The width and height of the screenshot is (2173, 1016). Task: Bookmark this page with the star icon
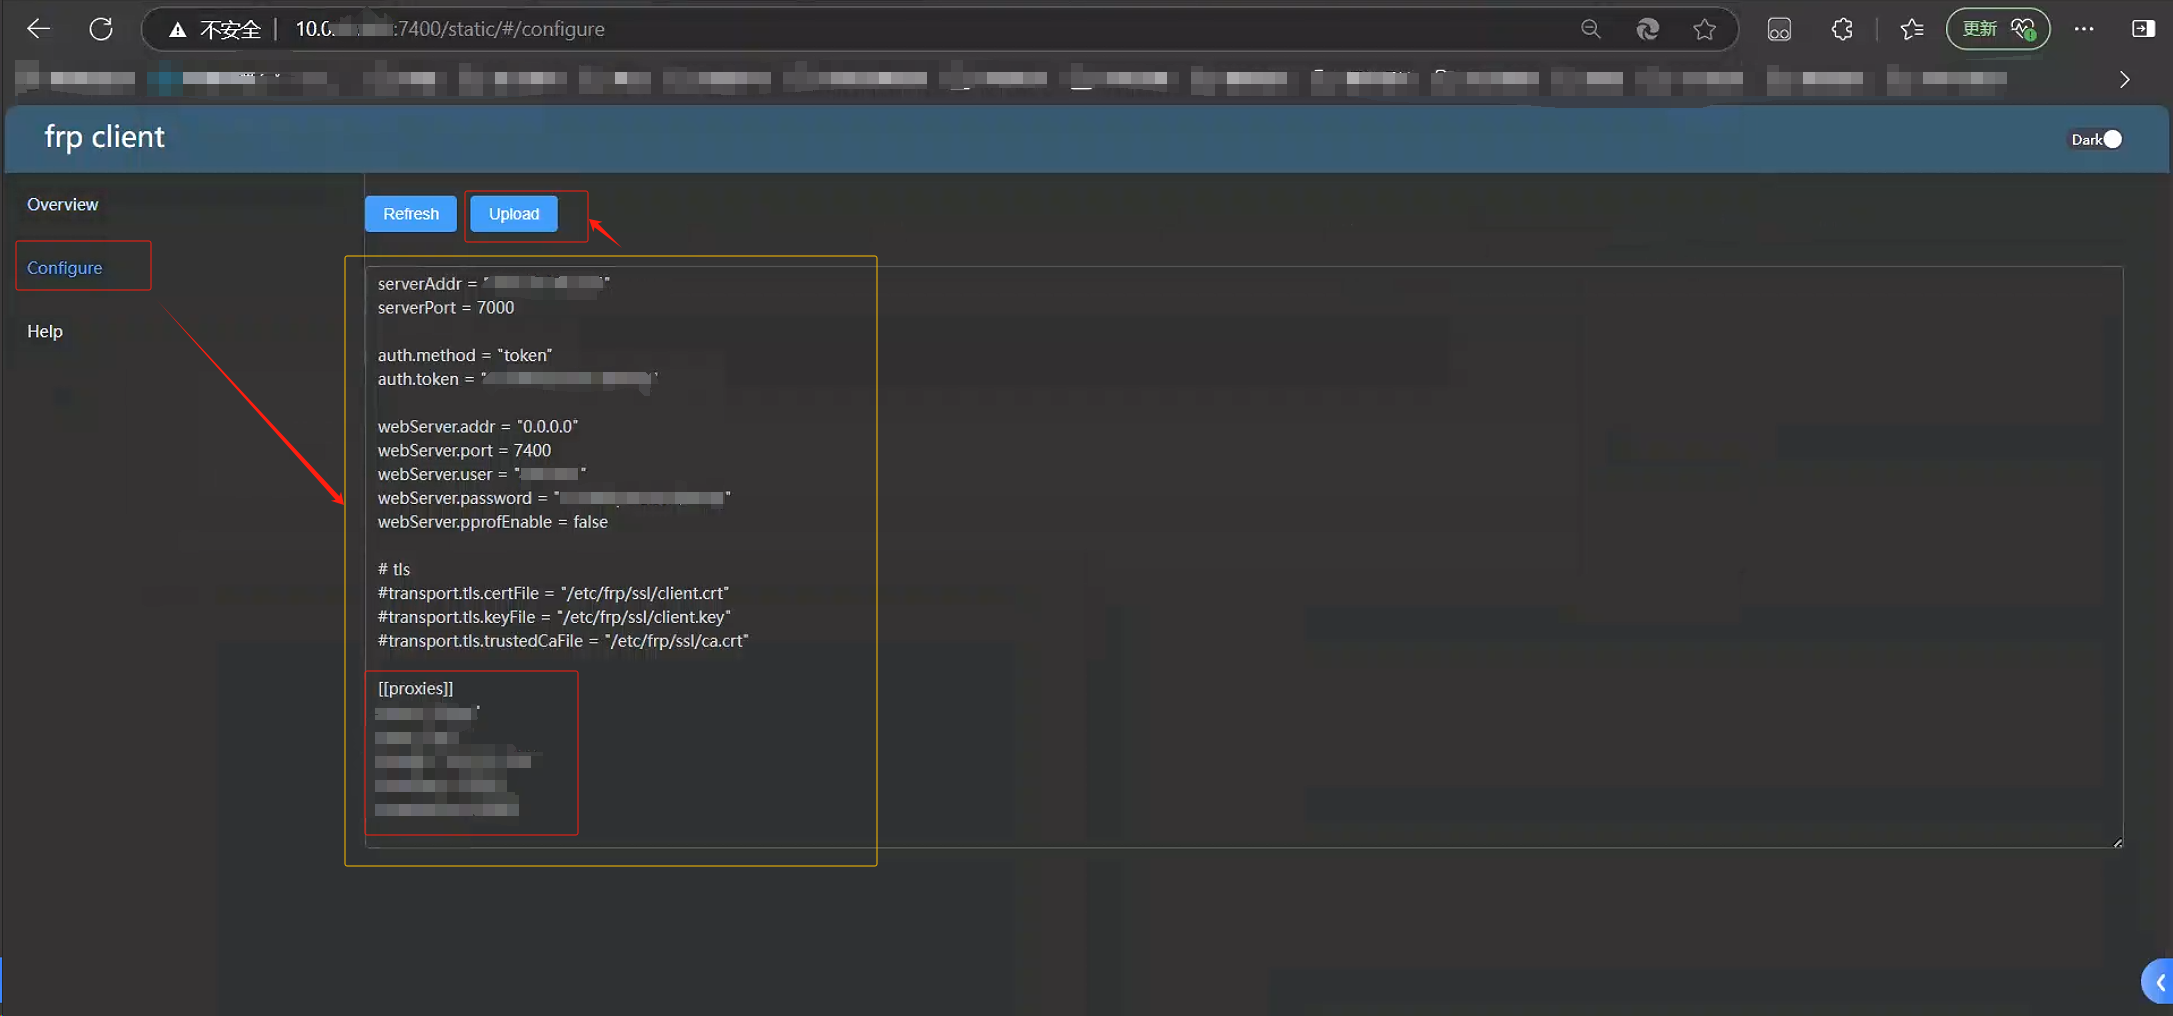pos(1704,29)
